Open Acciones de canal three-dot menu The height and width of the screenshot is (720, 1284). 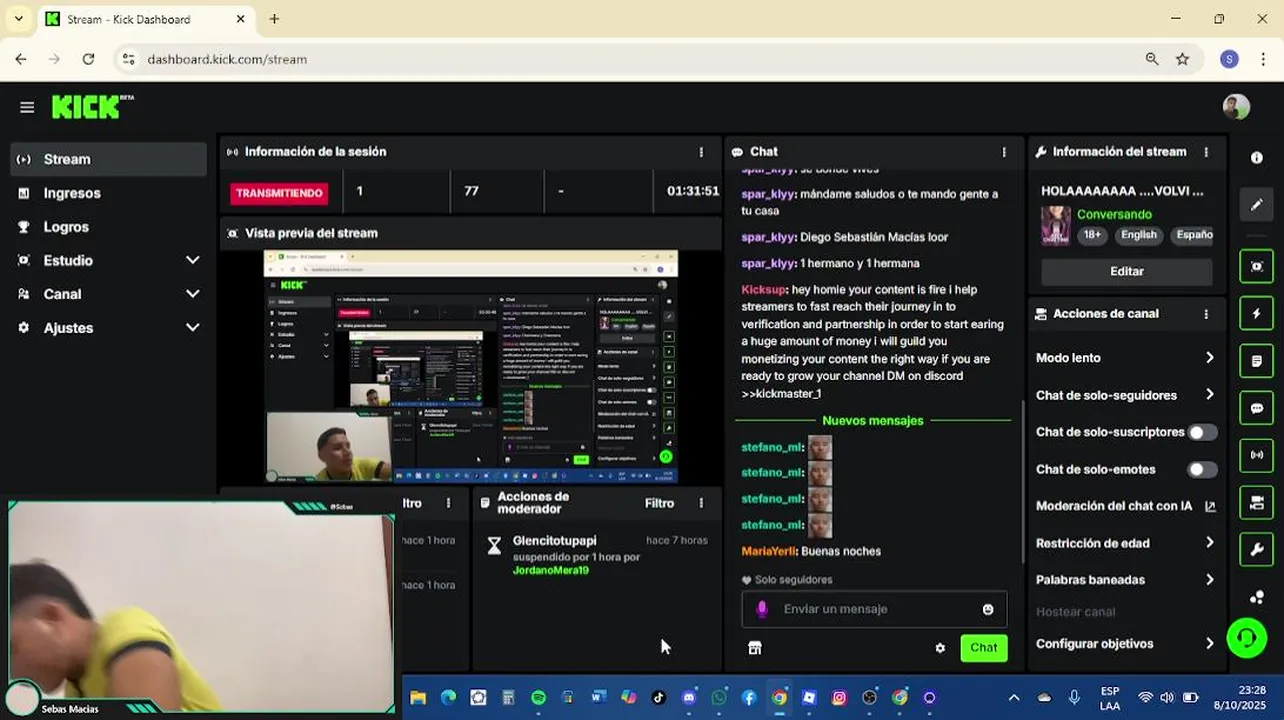click(x=1206, y=314)
